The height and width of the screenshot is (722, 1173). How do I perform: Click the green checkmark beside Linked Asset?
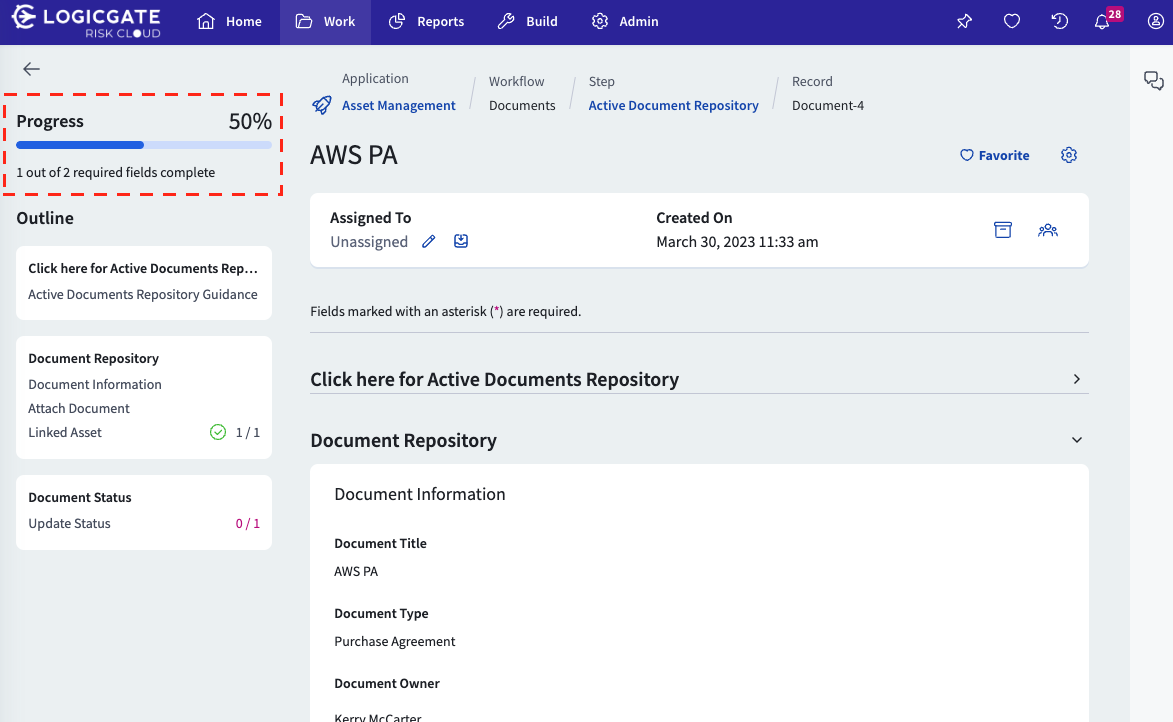pos(218,432)
